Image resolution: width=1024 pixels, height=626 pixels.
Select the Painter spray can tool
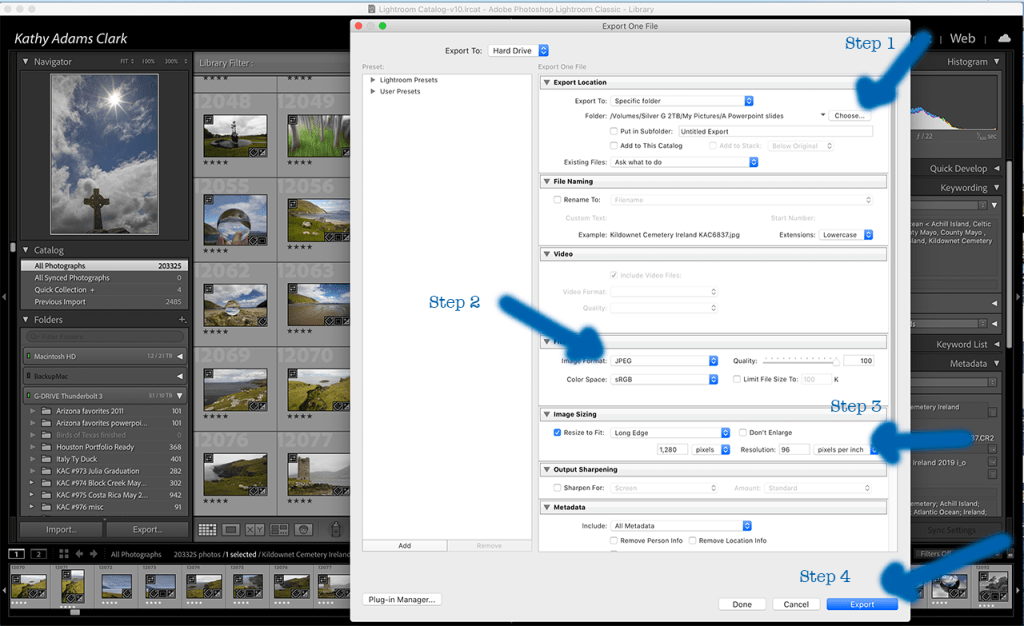[x=337, y=529]
